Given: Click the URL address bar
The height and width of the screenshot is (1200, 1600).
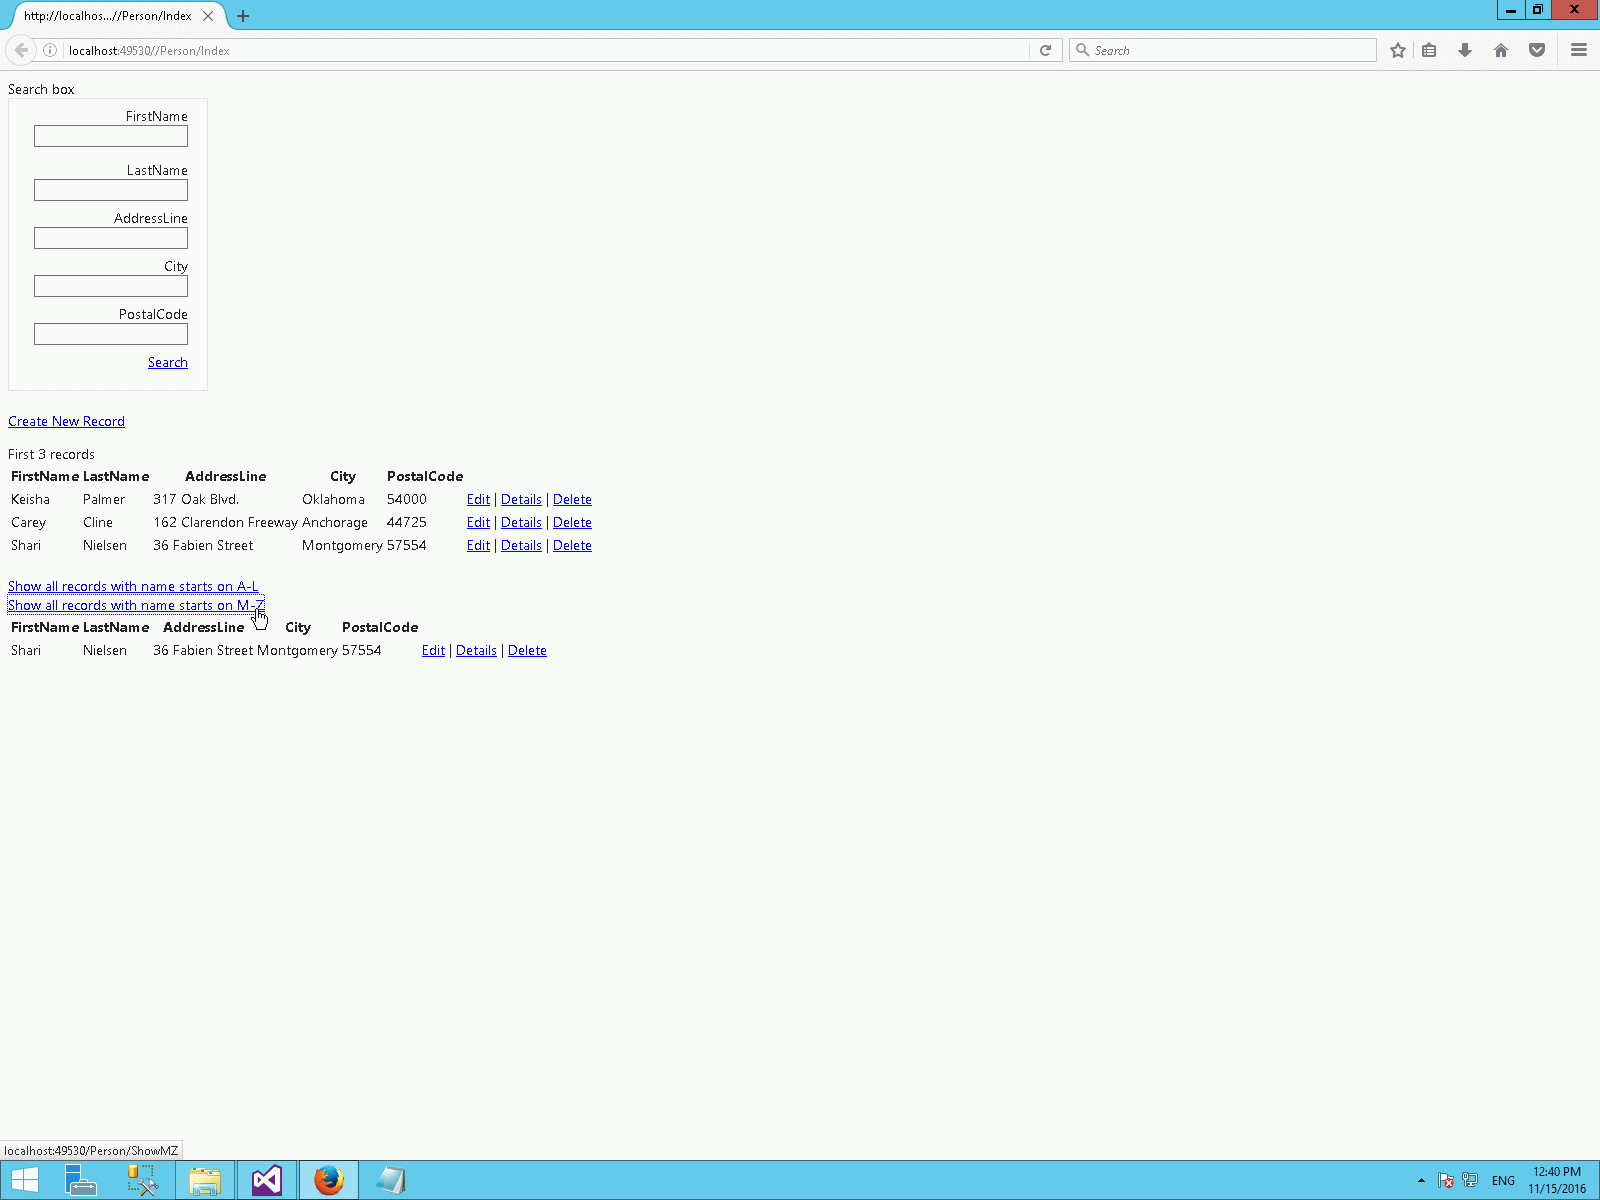Looking at the screenshot, I should pos(545,50).
